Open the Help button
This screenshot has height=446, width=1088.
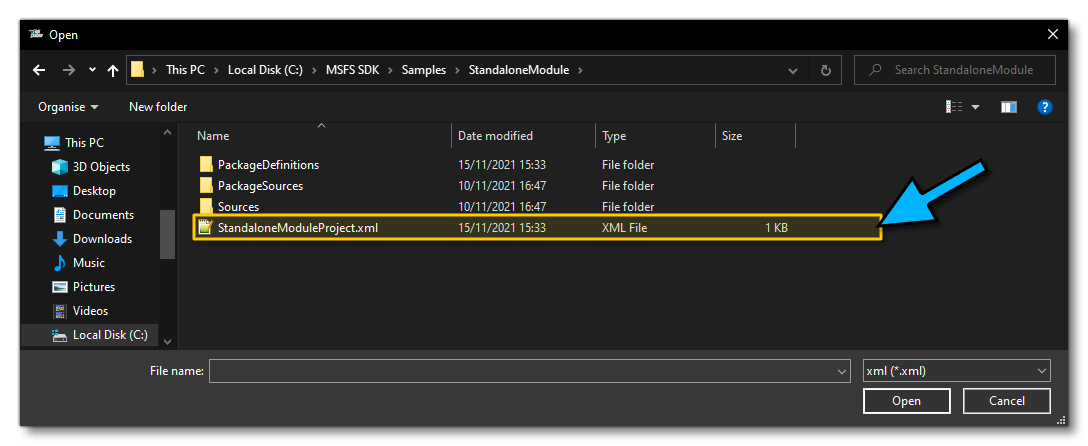point(1044,107)
